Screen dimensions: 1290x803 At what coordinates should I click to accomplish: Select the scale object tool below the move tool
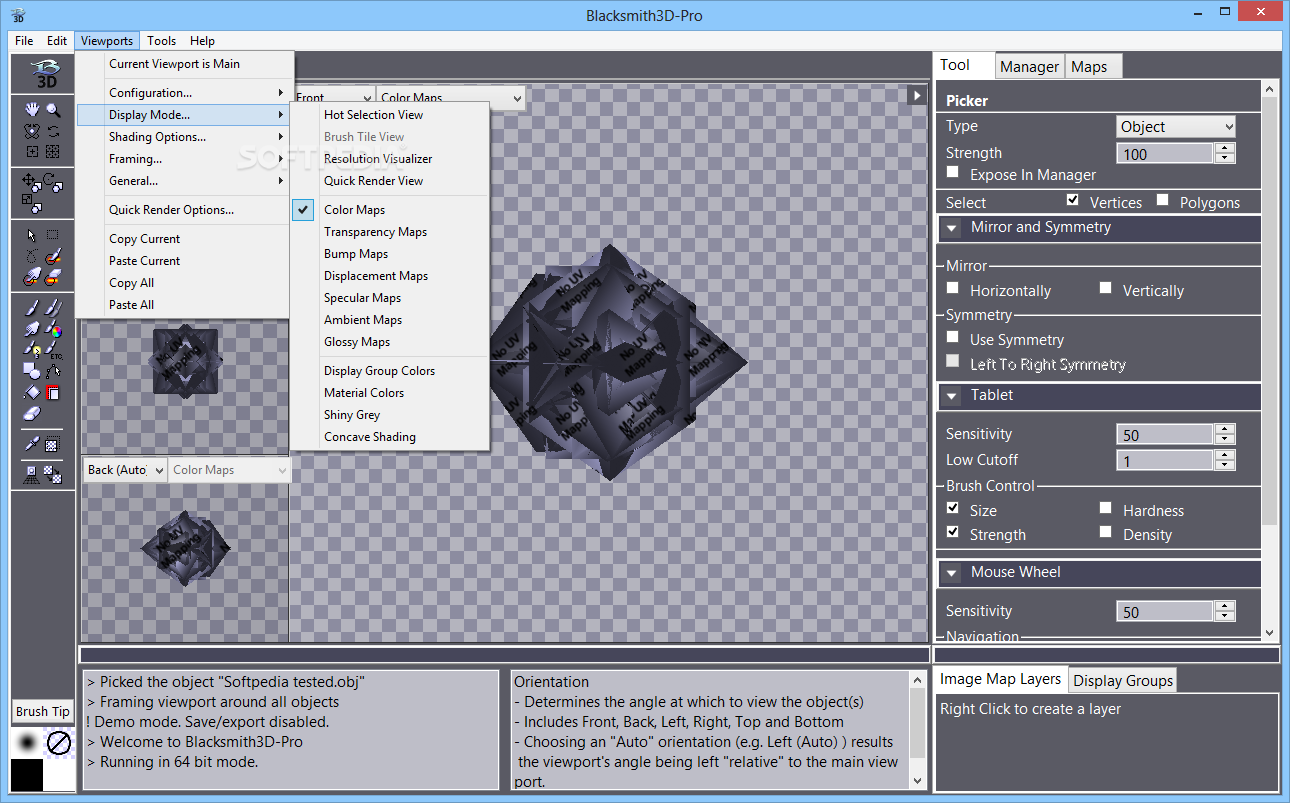click(32, 204)
